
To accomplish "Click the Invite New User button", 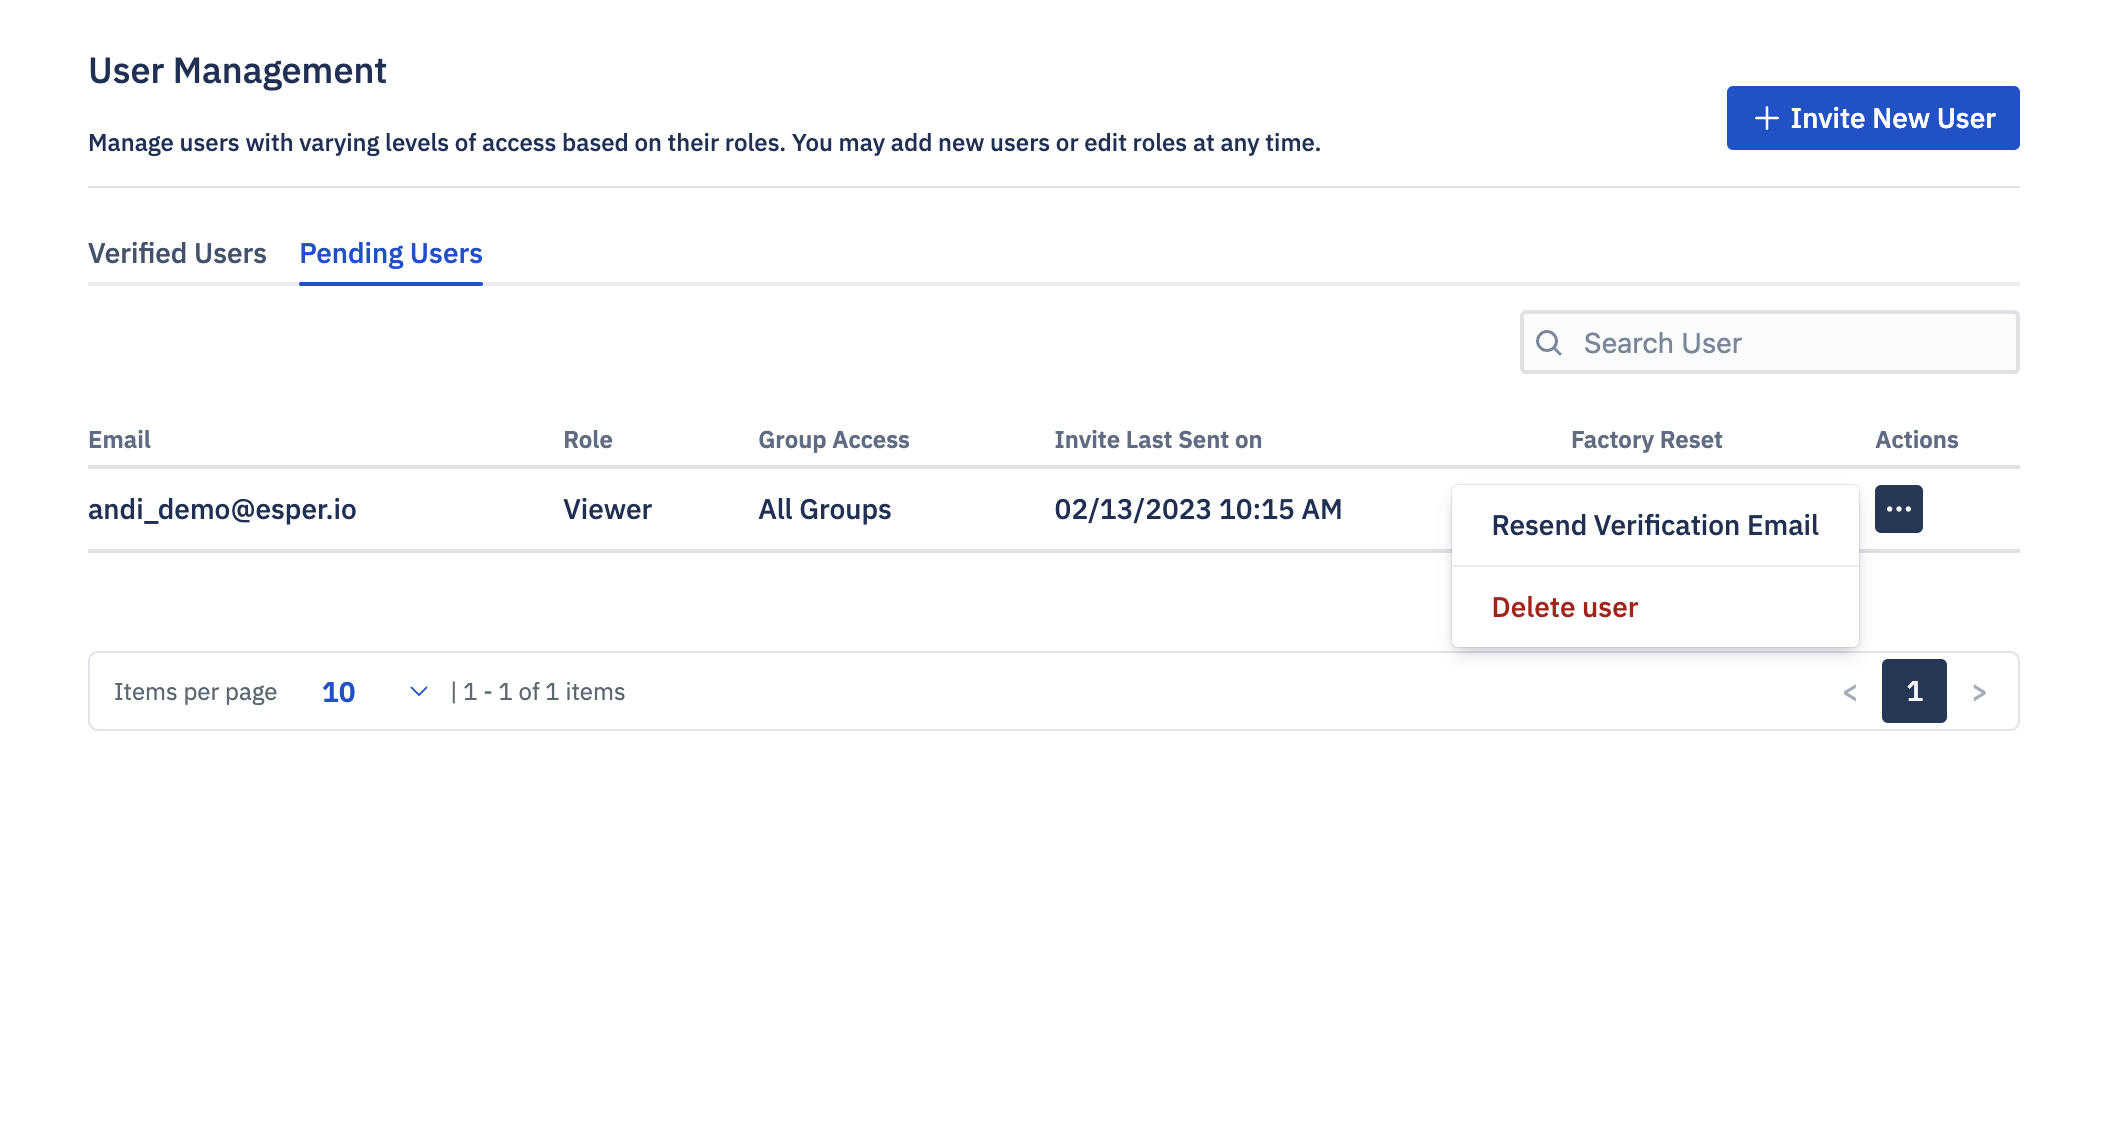I will [x=1873, y=118].
